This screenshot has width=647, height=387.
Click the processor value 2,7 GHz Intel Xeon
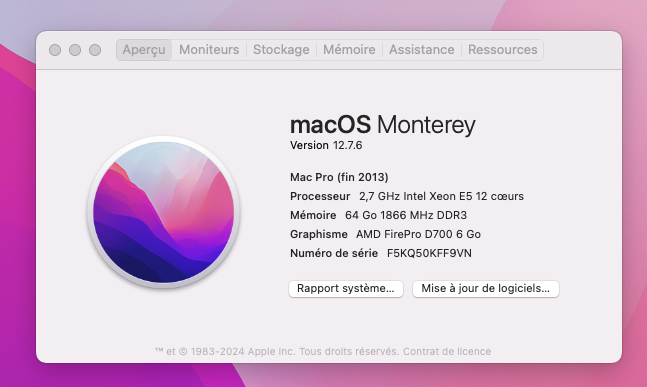[441, 196]
